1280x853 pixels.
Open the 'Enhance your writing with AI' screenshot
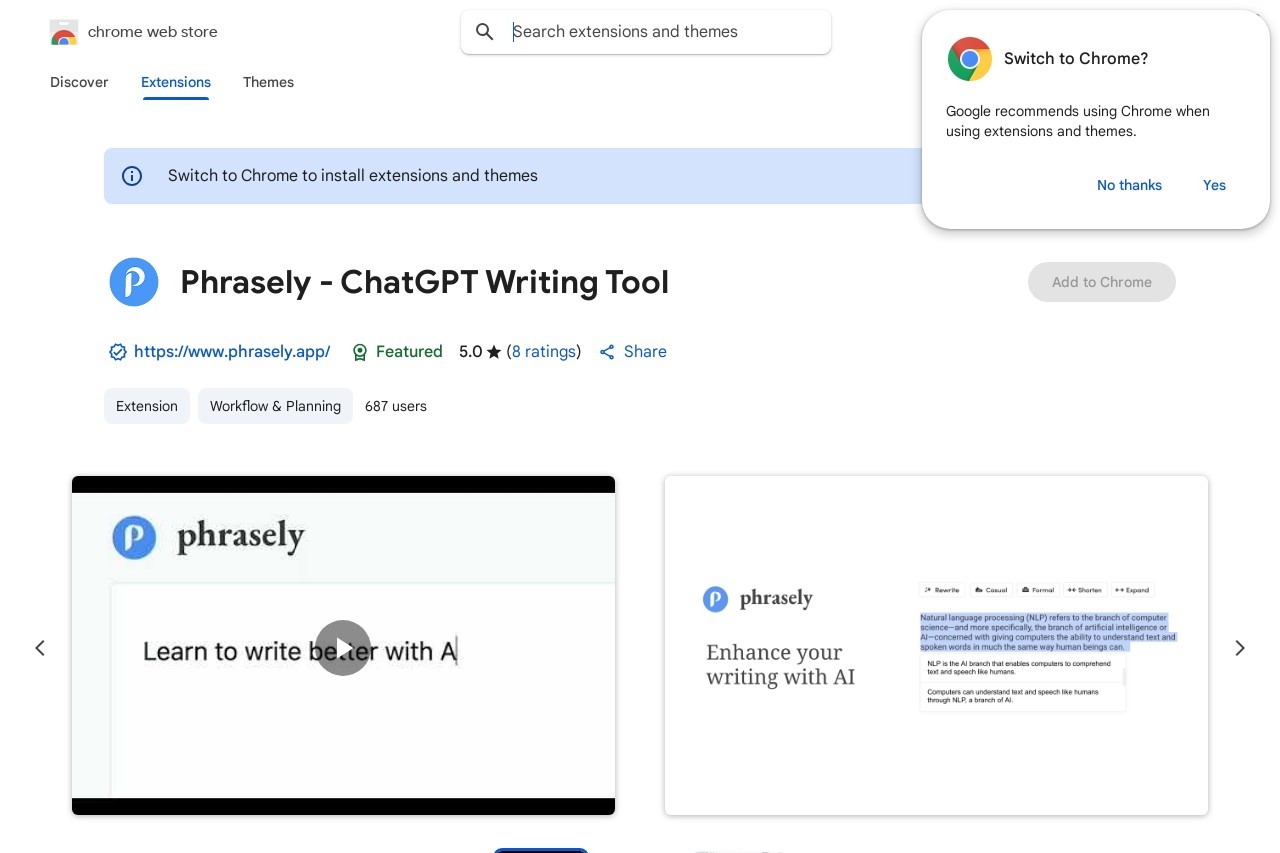click(x=936, y=646)
